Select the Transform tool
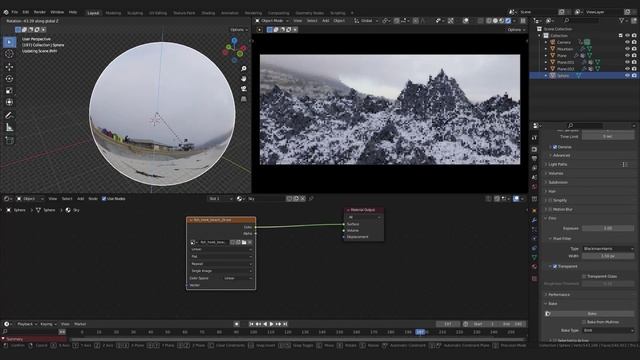This screenshot has width=640, height=360. tap(9, 102)
